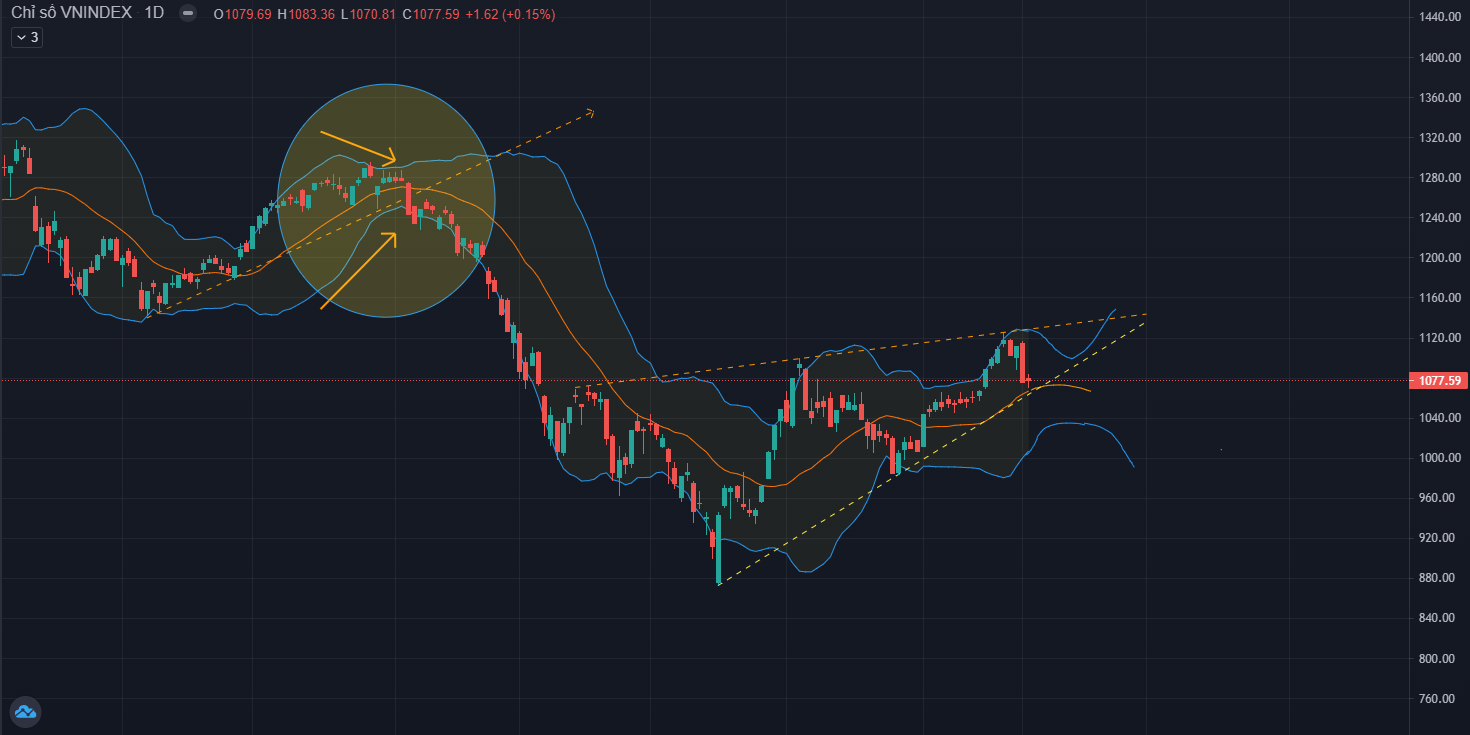
Task: Click arrowhead ending the dashed orange trendline
Action: [590, 112]
